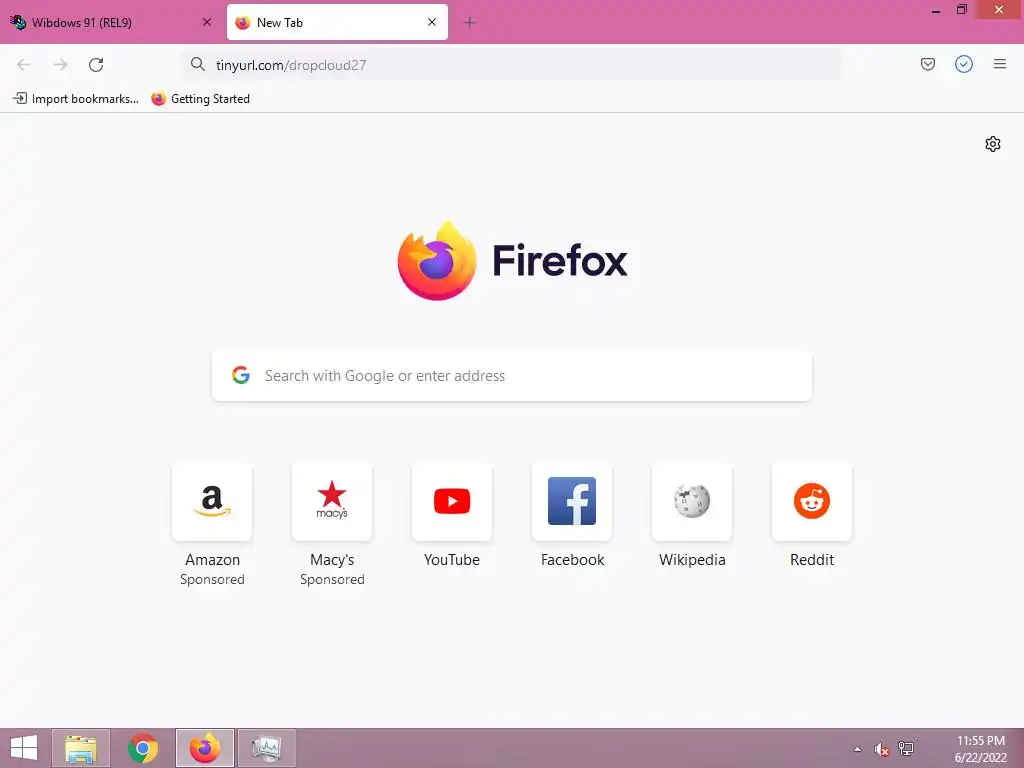Open the Firefox hamburger application menu

pos(1000,64)
